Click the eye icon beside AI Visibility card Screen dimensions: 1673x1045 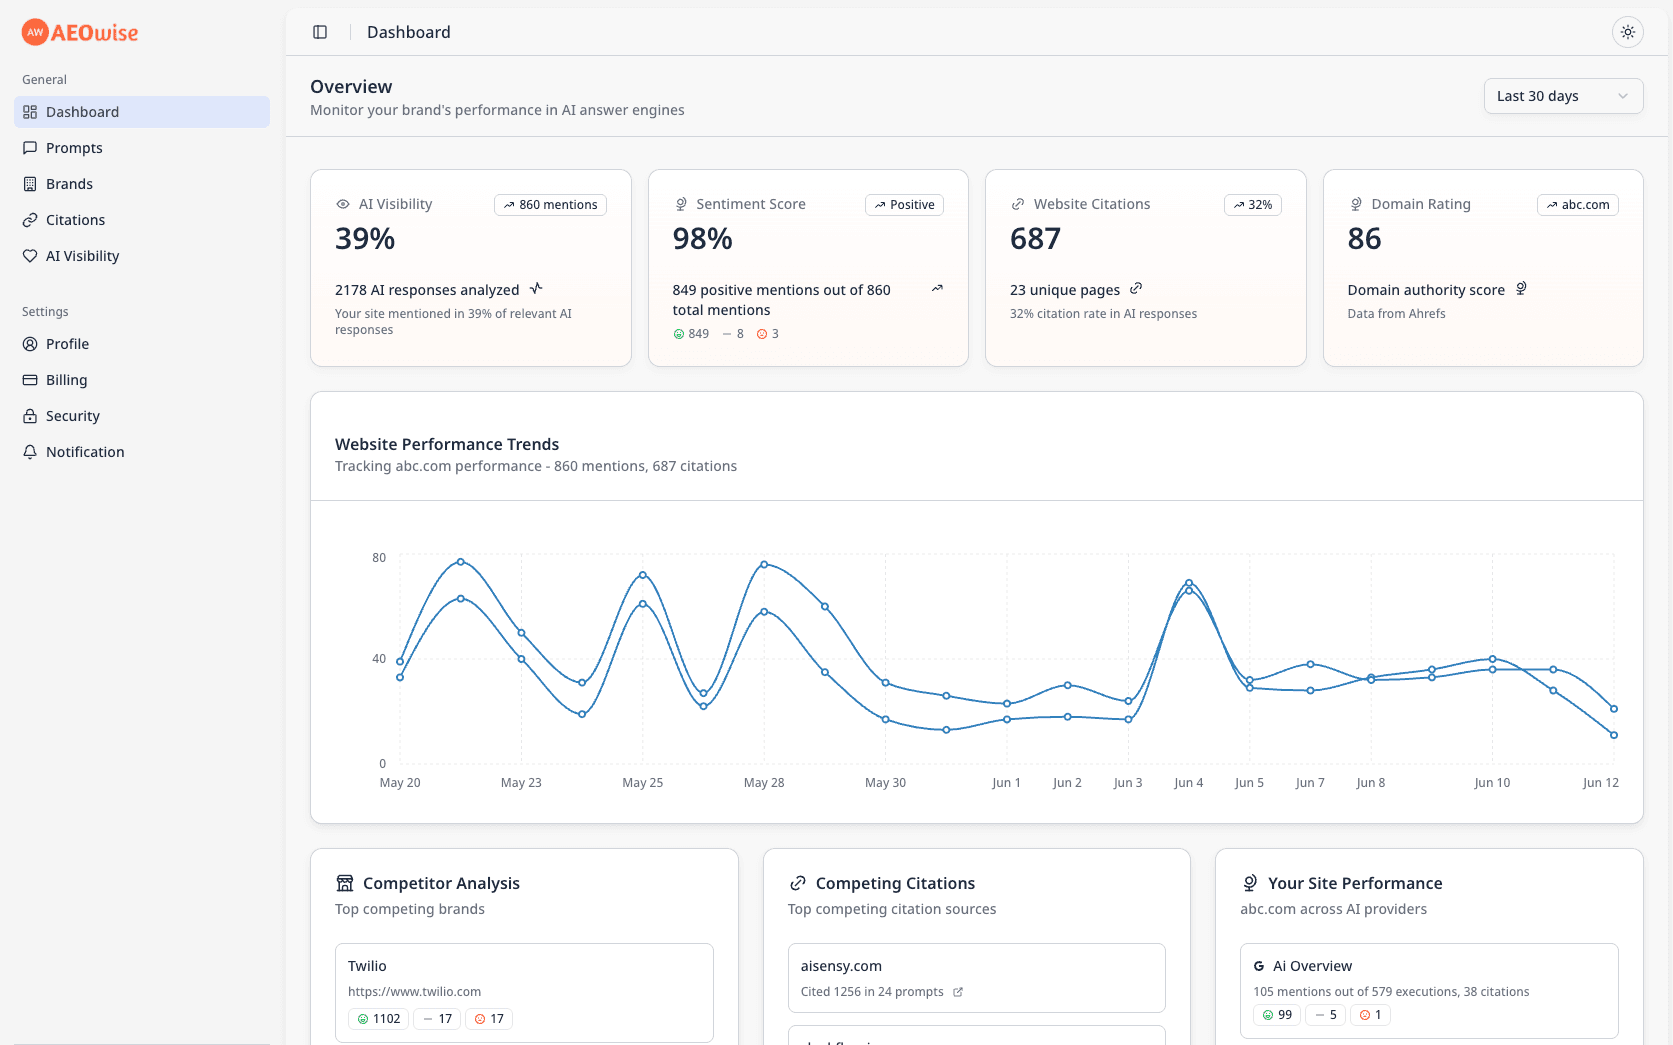tap(343, 204)
